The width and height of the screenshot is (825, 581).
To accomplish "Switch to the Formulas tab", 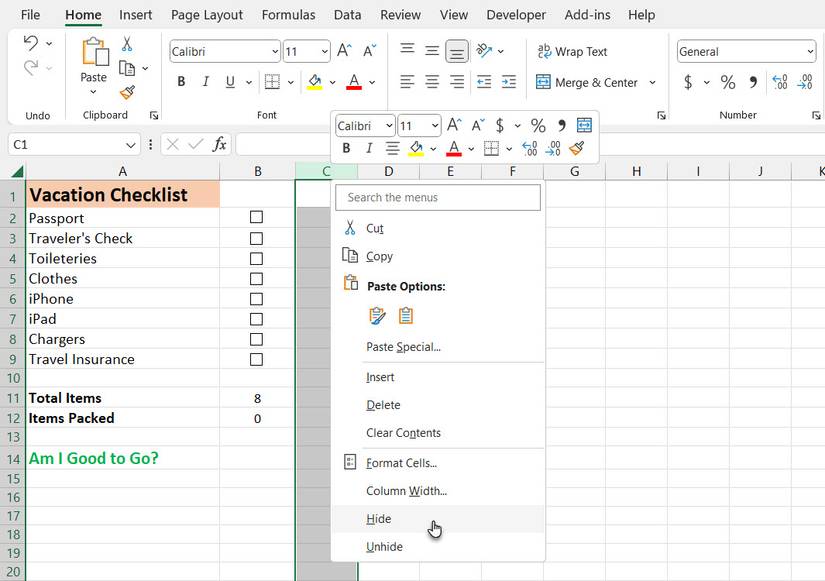I will [x=288, y=15].
